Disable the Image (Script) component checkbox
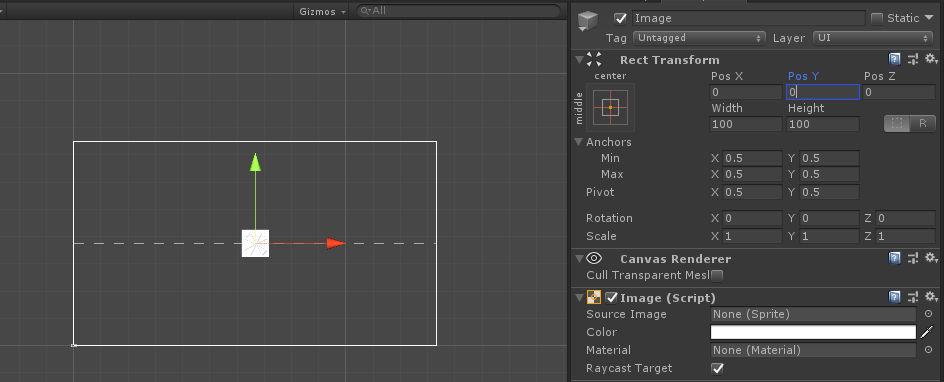Image resolution: width=944 pixels, height=382 pixels. [611, 298]
